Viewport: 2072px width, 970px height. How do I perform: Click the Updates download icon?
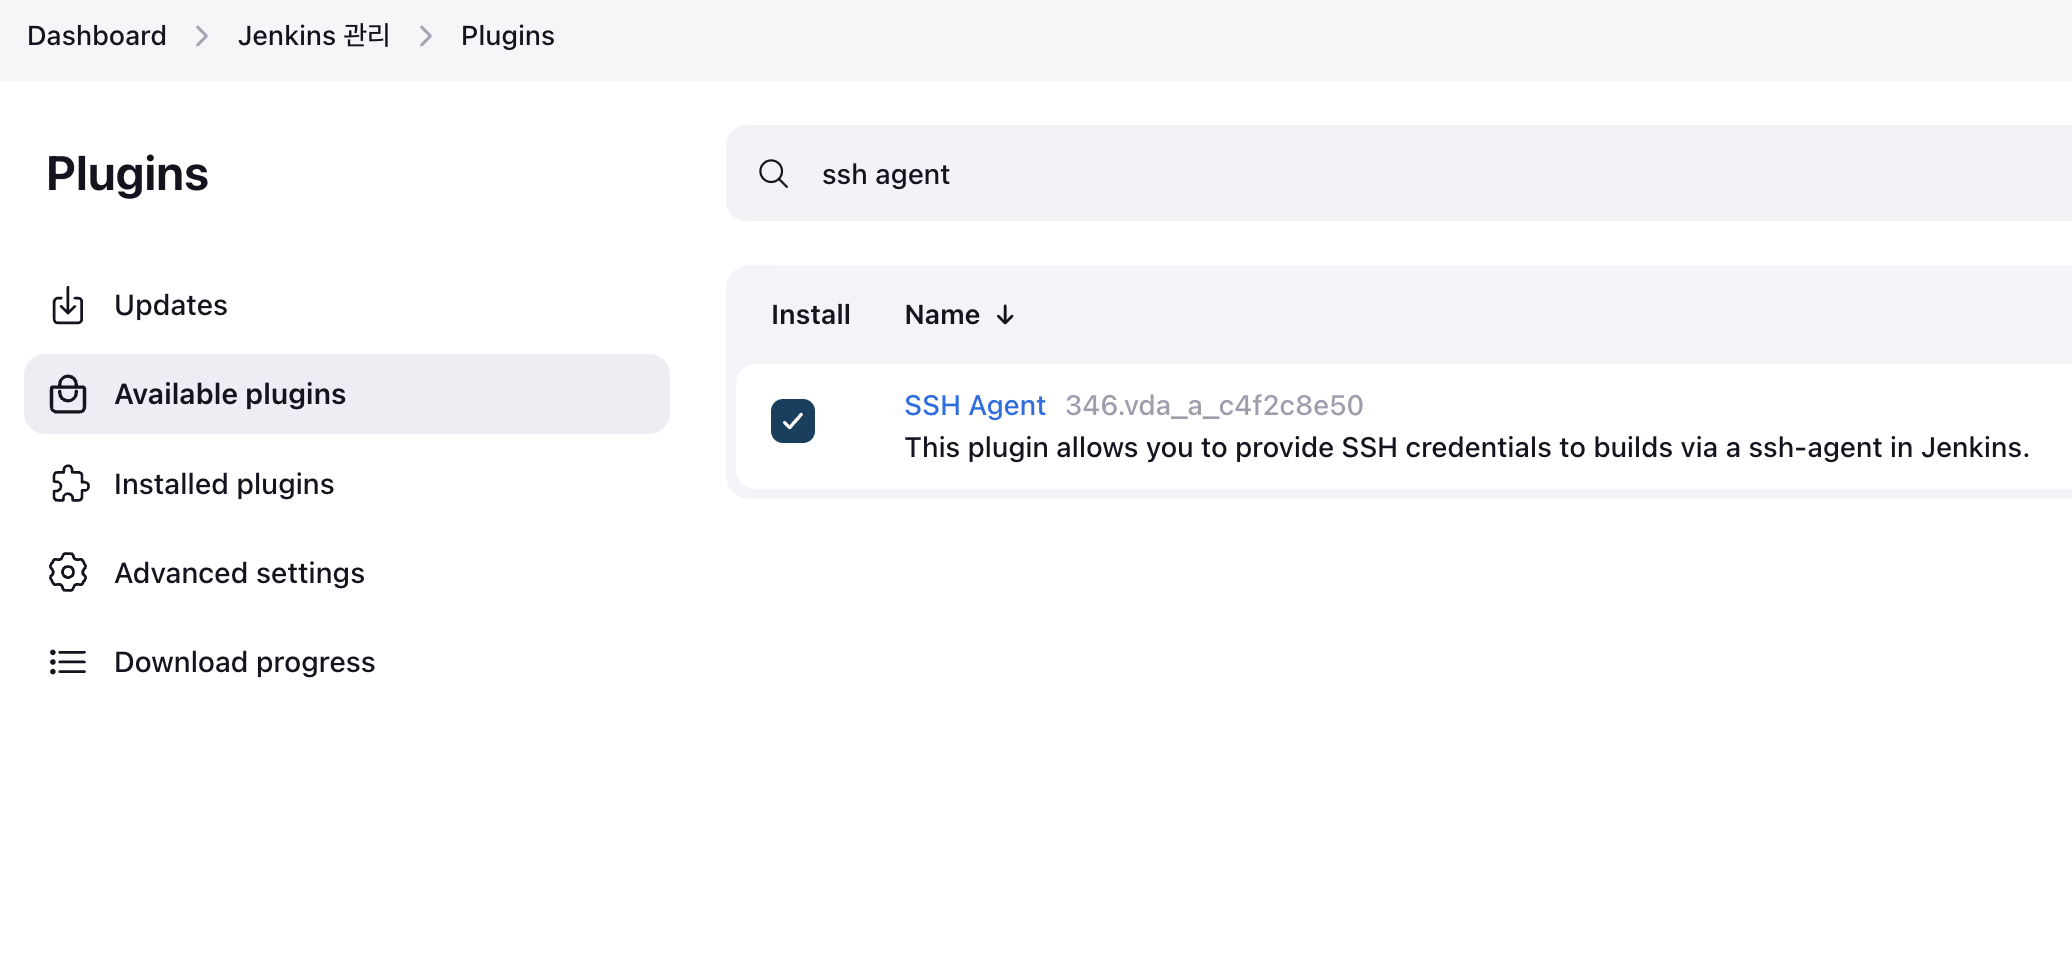tap(68, 305)
